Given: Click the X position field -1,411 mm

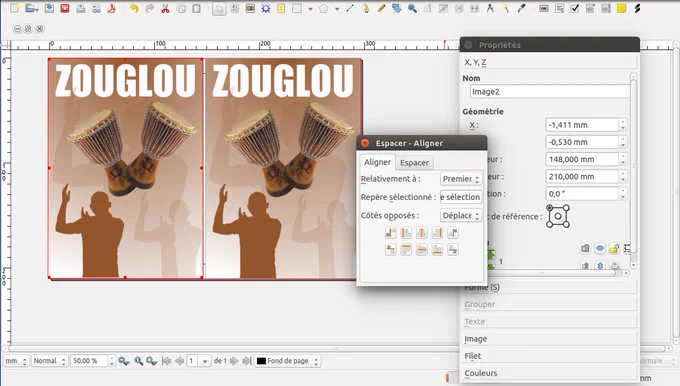Looking at the screenshot, I should [582, 125].
